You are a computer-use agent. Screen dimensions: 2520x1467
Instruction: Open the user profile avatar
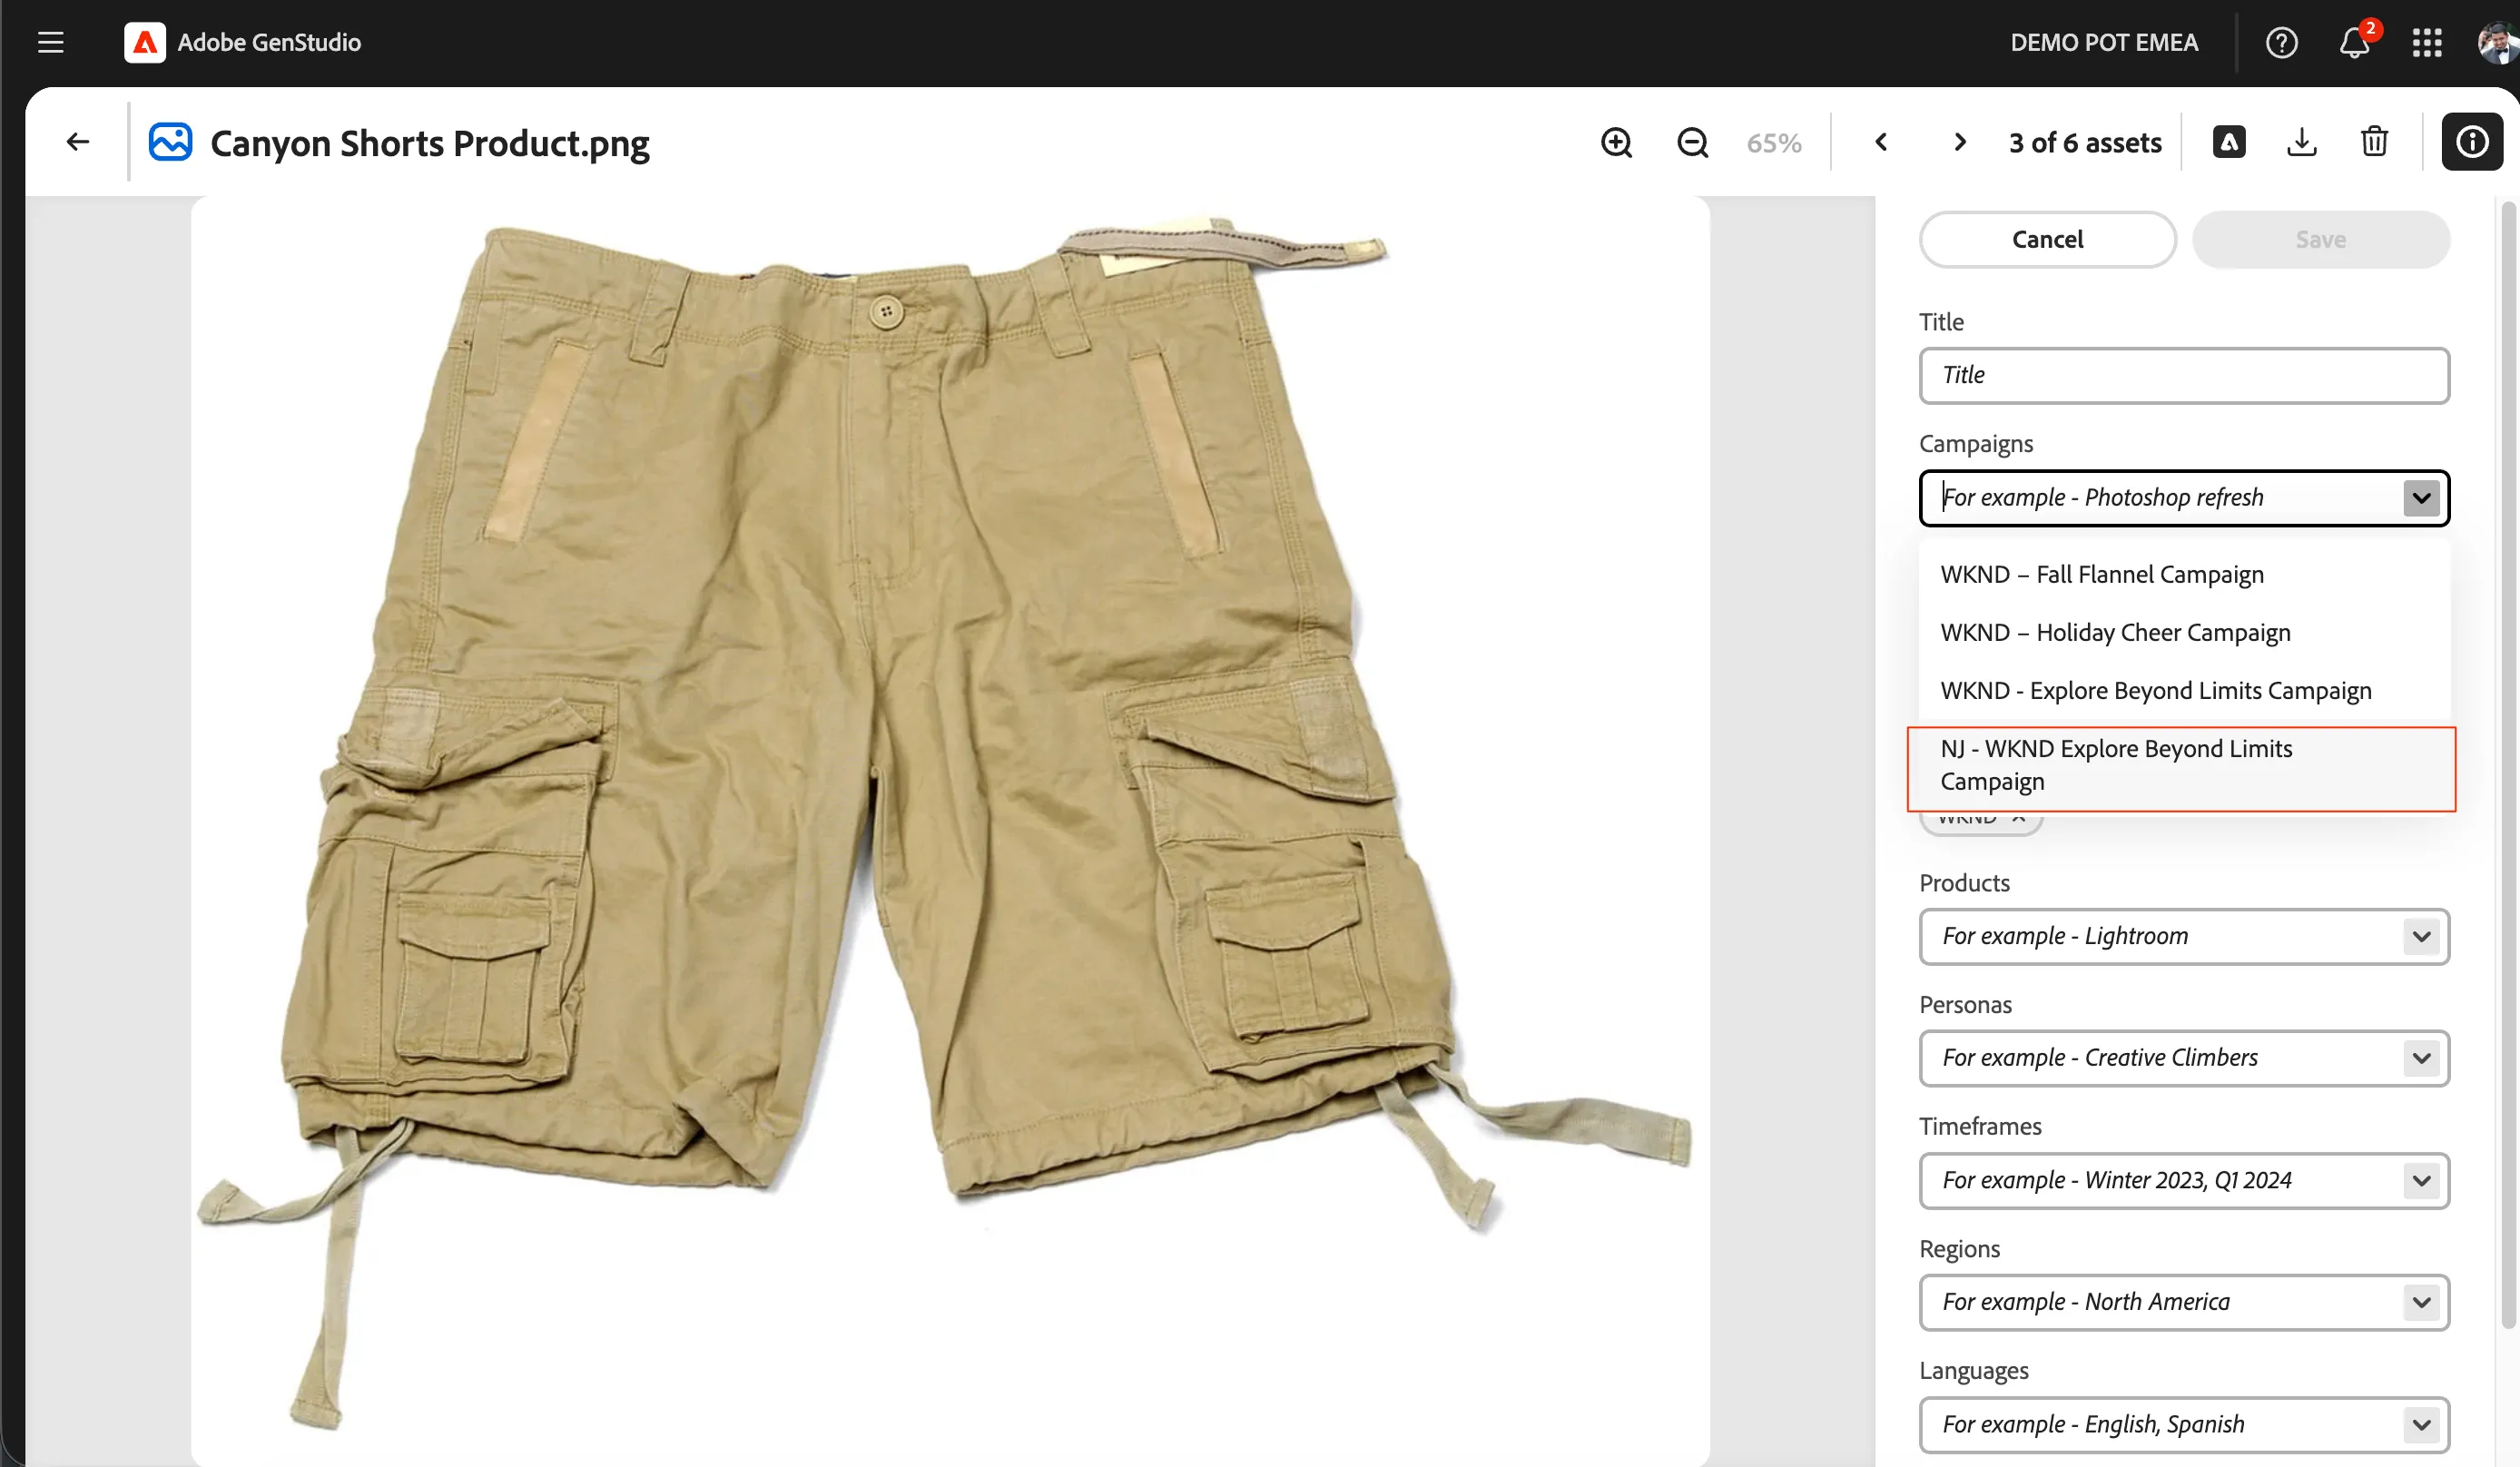click(2498, 42)
